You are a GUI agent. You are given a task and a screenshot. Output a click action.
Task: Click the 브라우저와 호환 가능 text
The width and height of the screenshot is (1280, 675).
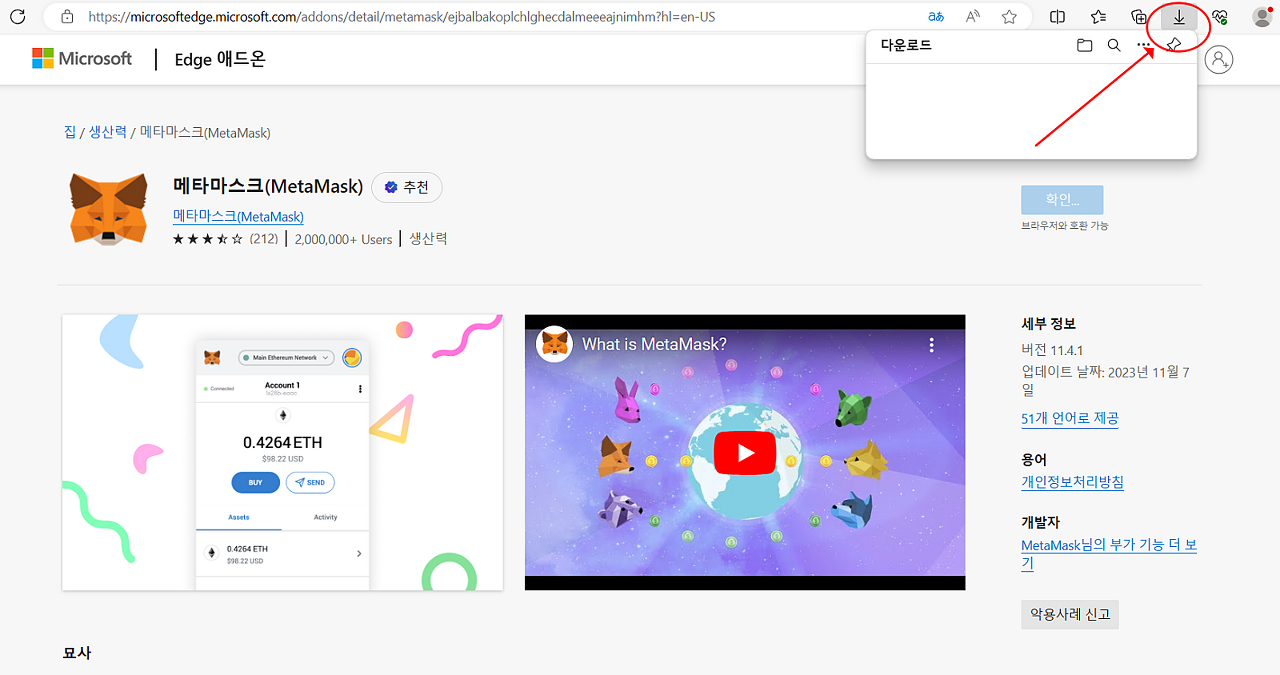click(1064, 225)
